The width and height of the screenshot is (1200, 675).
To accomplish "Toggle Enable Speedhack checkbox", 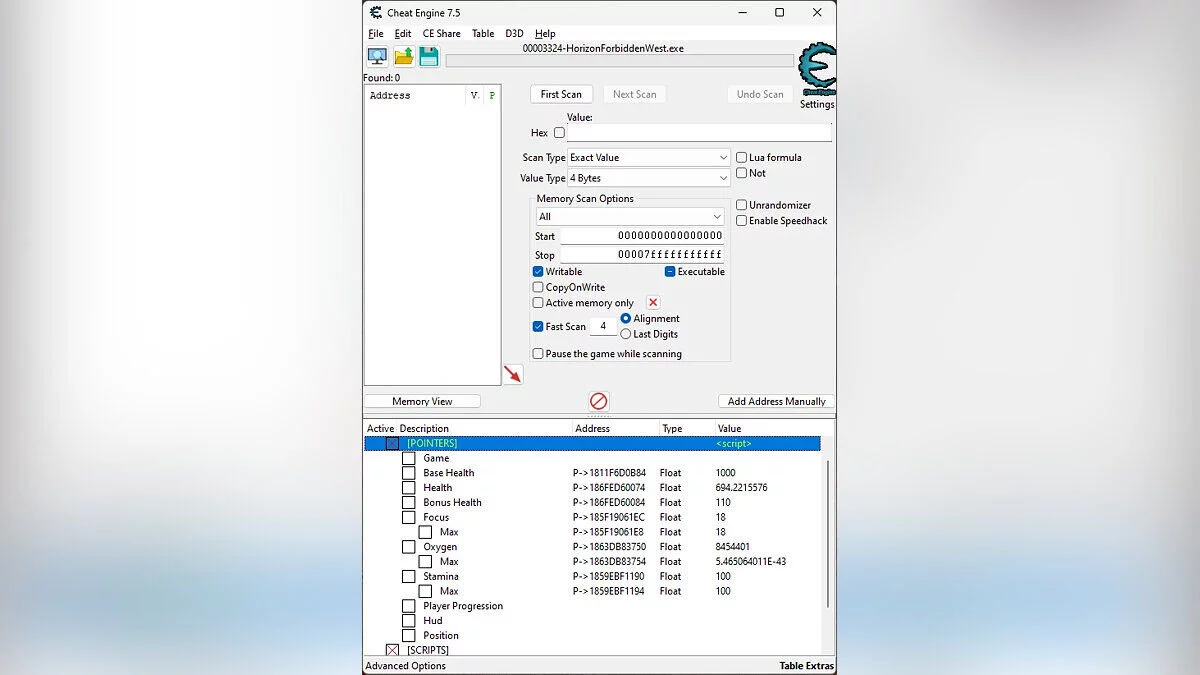I will click(742, 221).
